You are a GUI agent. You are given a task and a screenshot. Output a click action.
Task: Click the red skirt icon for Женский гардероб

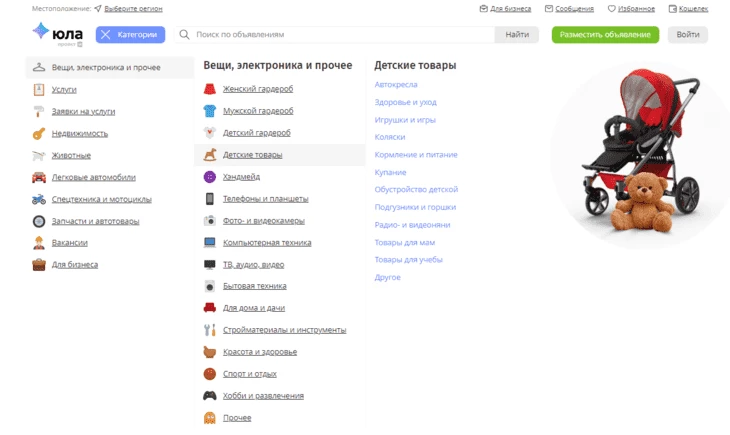(x=210, y=88)
